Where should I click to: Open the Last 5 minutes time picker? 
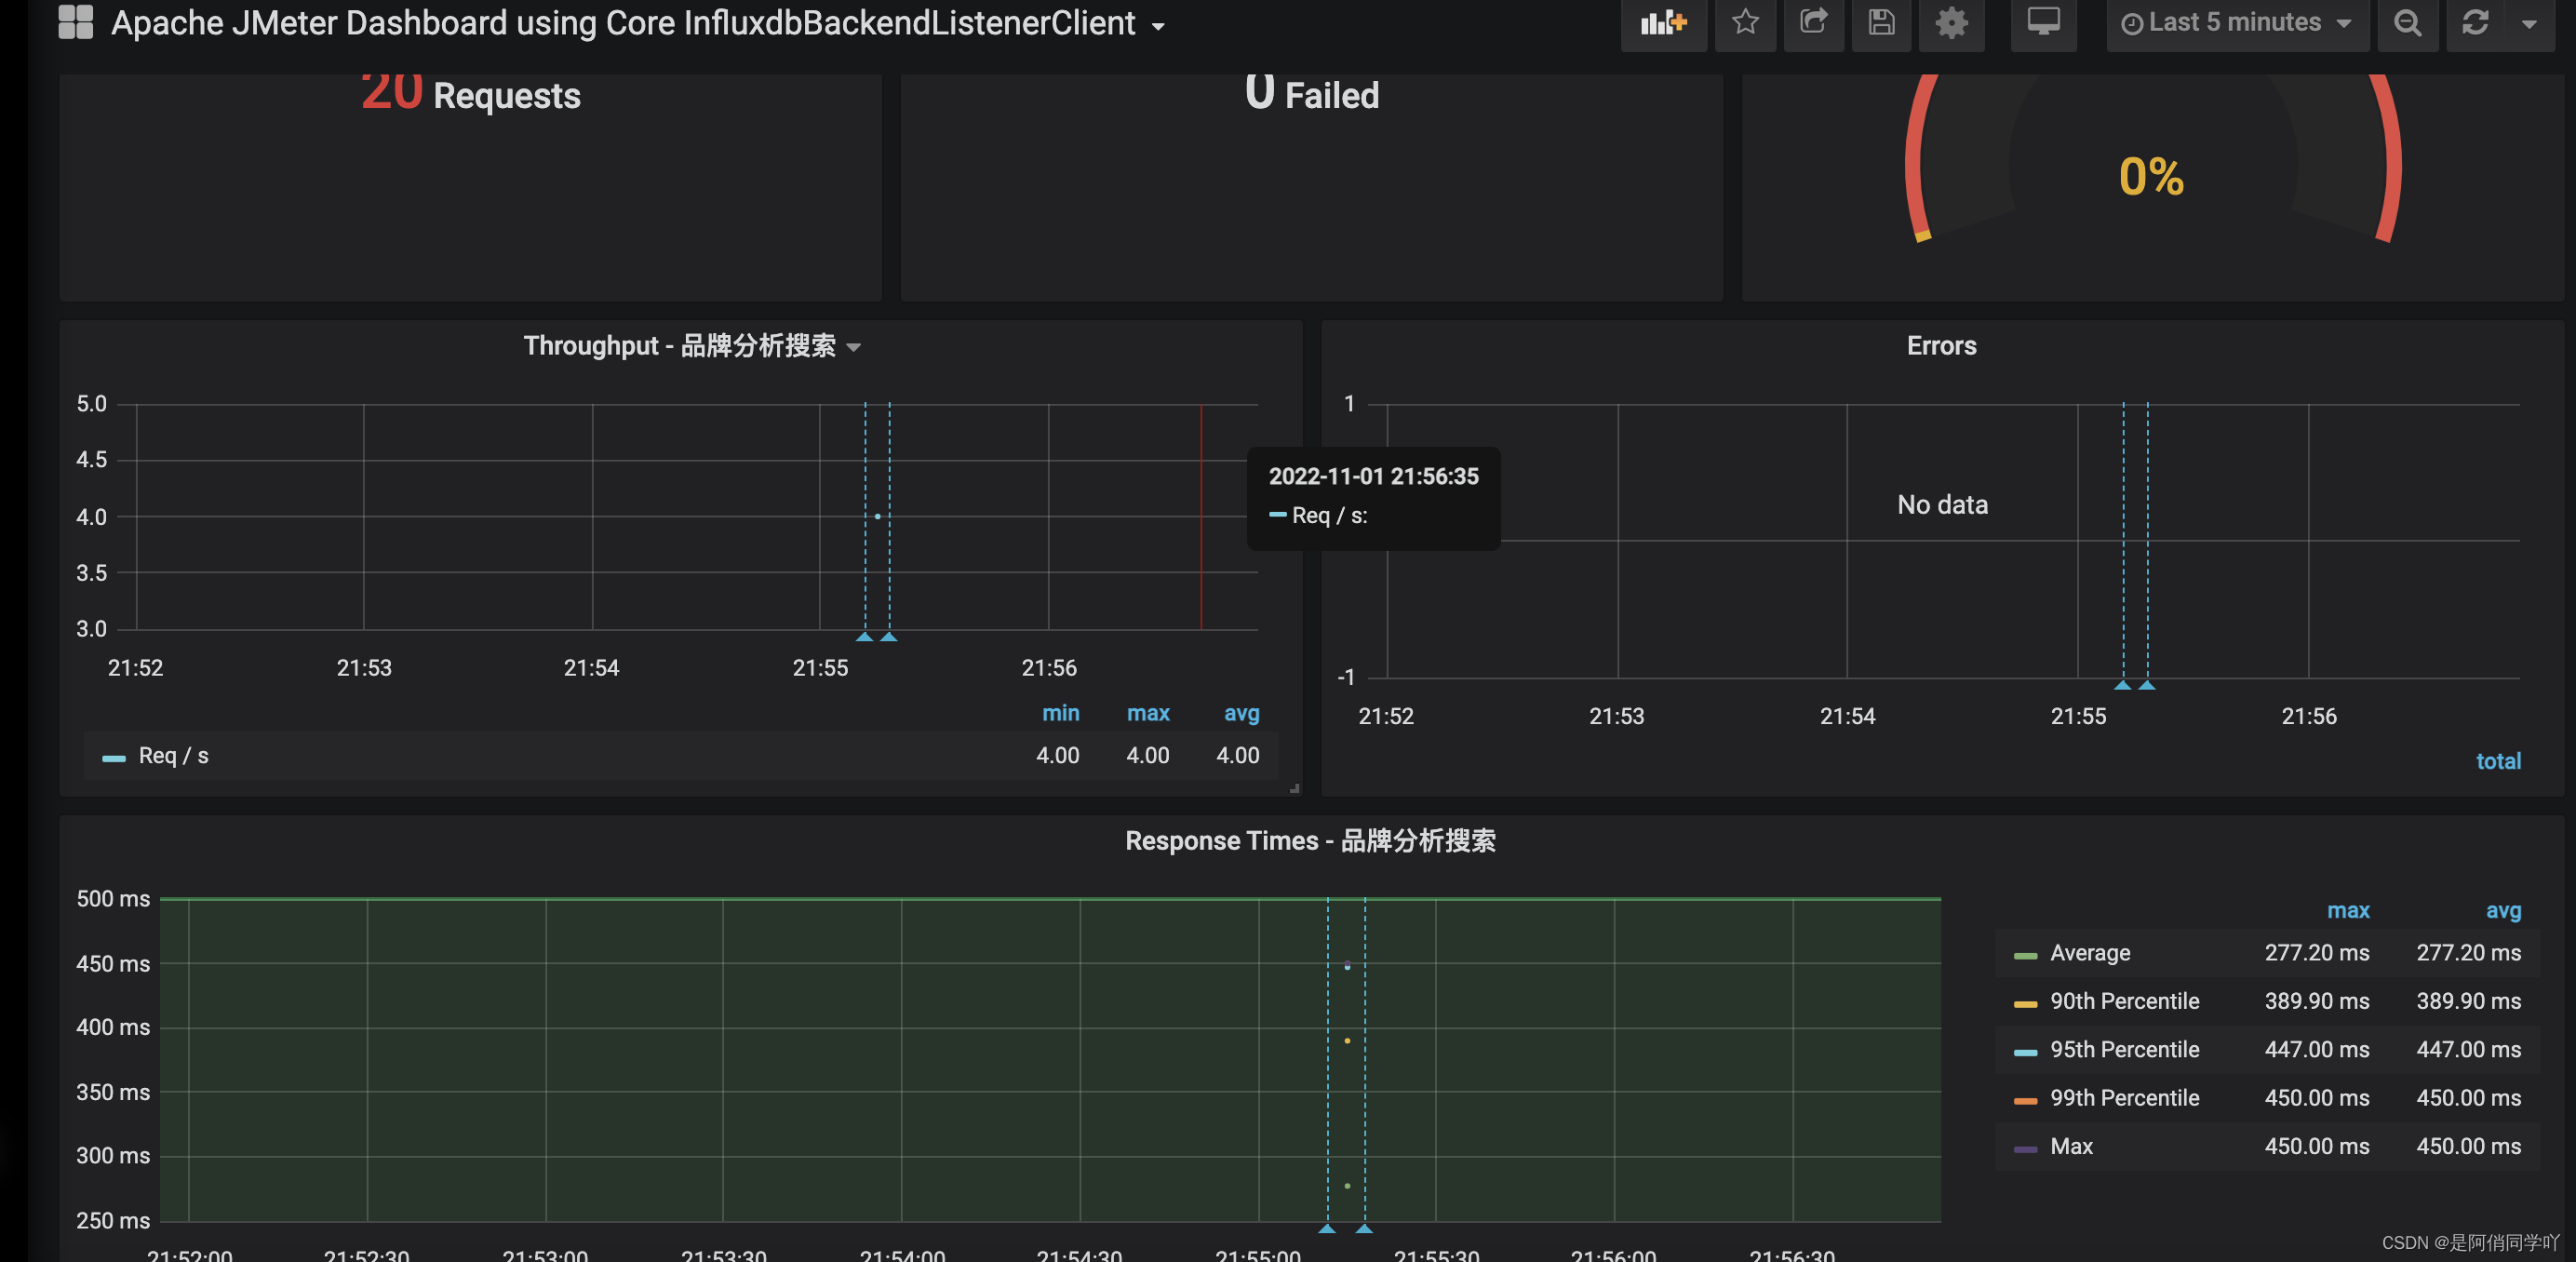pyautogui.click(x=2236, y=23)
